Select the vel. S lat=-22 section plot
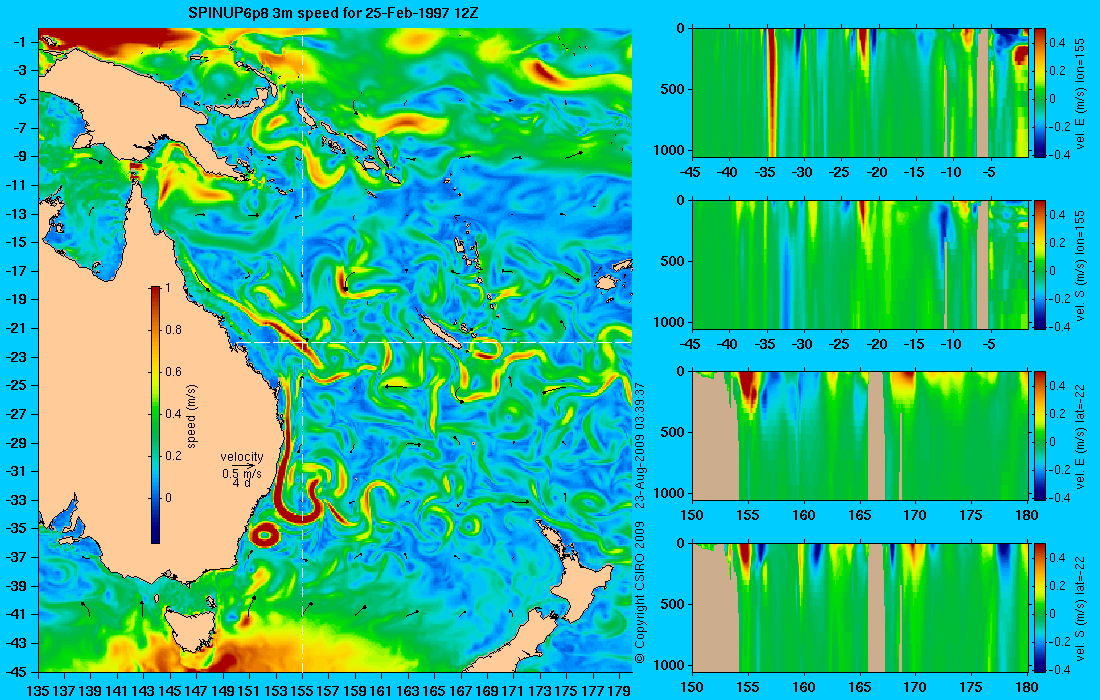Image resolution: width=1100 pixels, height=700 pixels. (860, 607)
